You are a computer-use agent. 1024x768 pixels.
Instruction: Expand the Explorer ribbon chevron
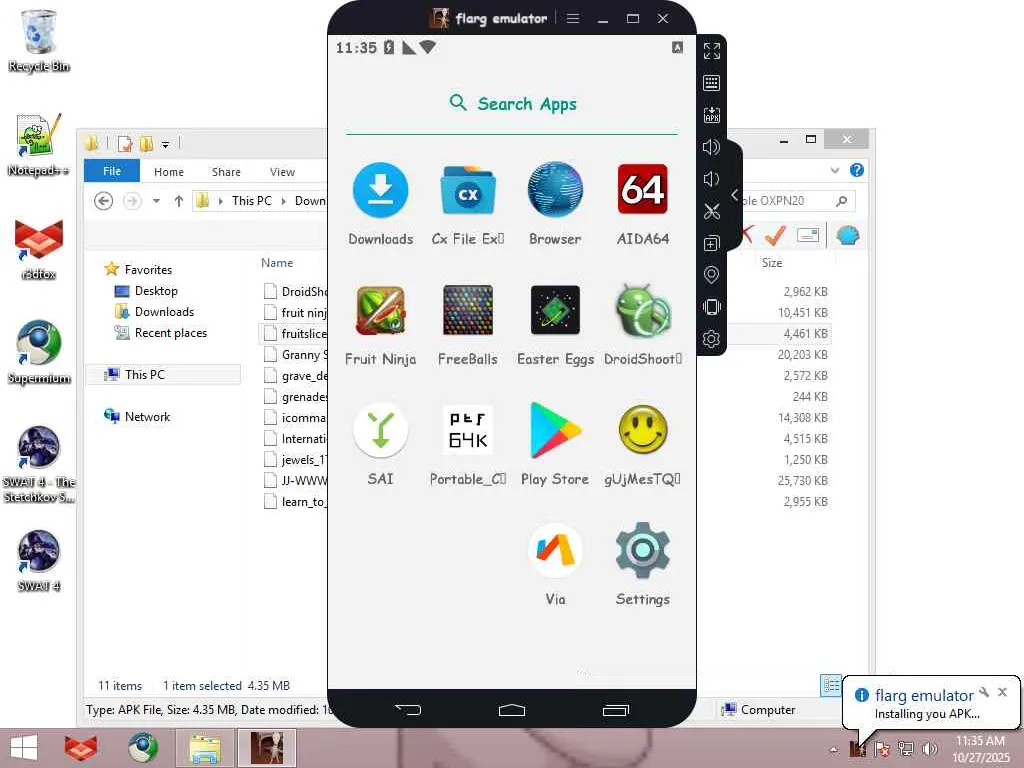pyautogui.click(x=835, y=170)
